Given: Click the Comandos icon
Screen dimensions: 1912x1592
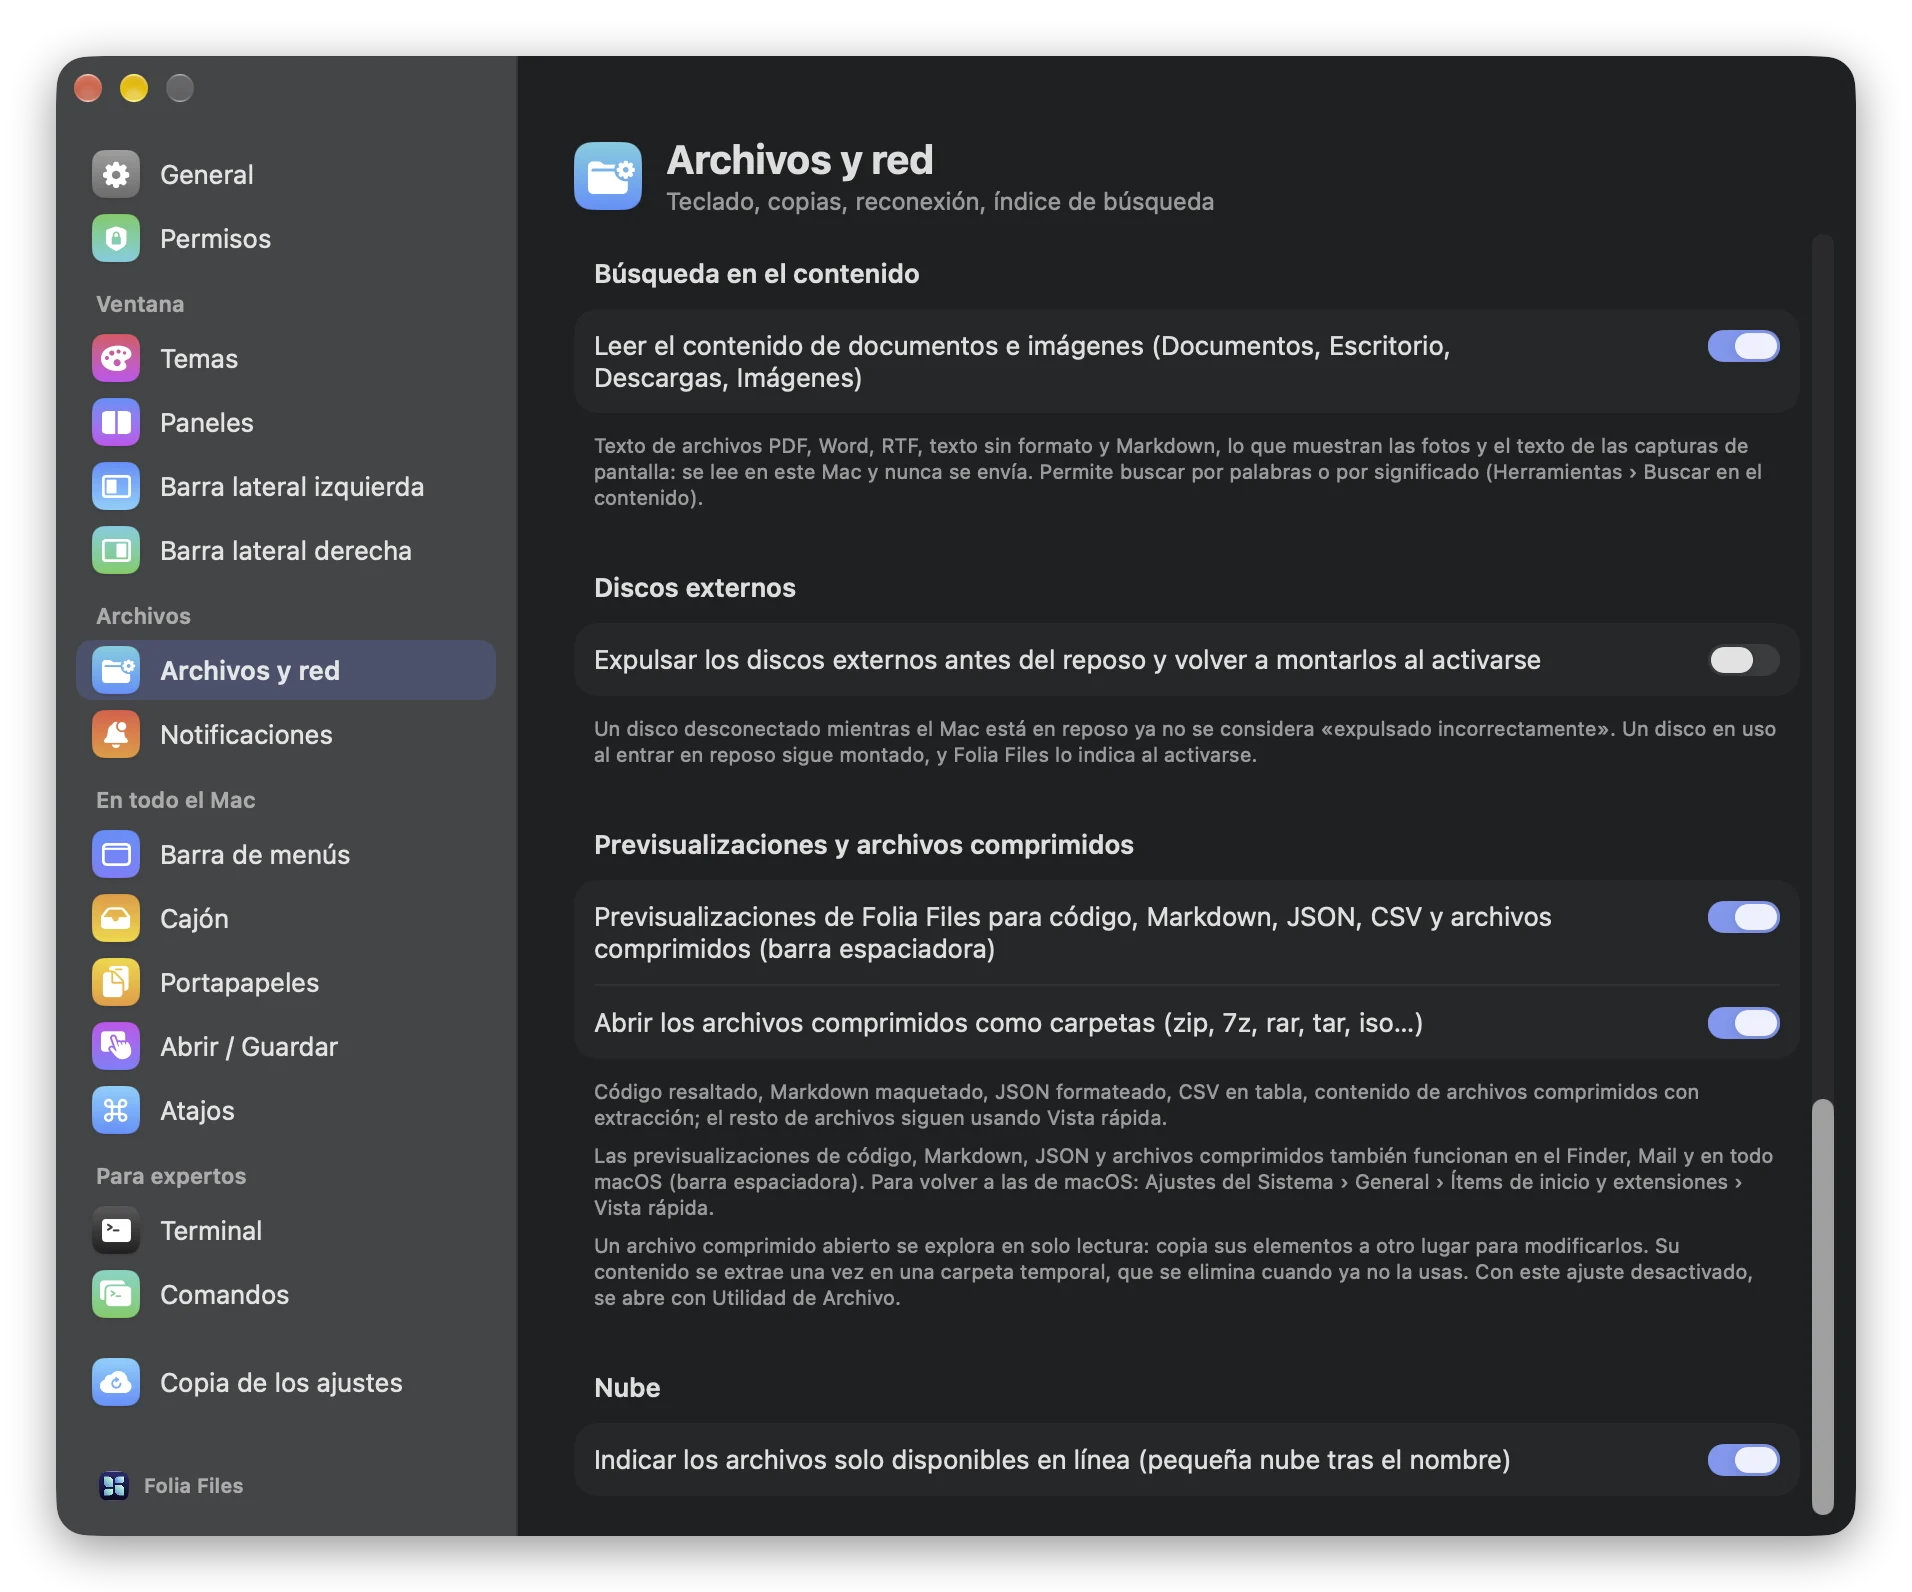Looking at the screenshot, I should point(116,1295).
